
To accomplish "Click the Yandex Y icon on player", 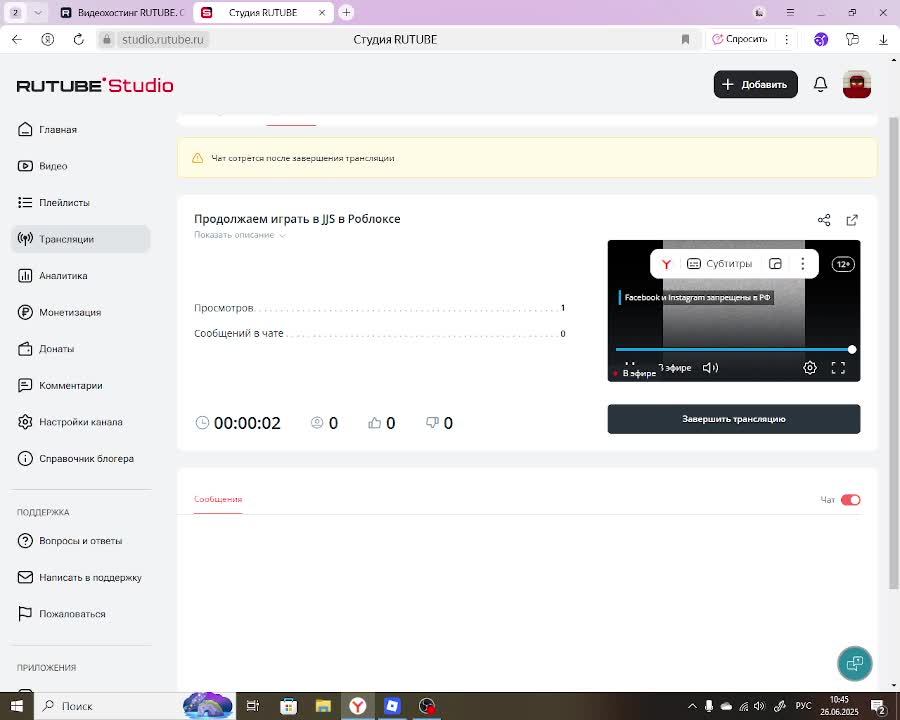I will (x=666, y=264).
